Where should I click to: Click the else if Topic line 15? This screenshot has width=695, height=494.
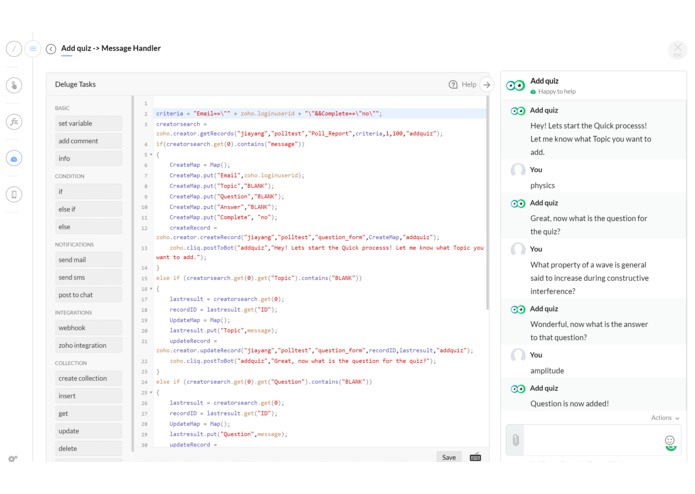tap(259, 278)
